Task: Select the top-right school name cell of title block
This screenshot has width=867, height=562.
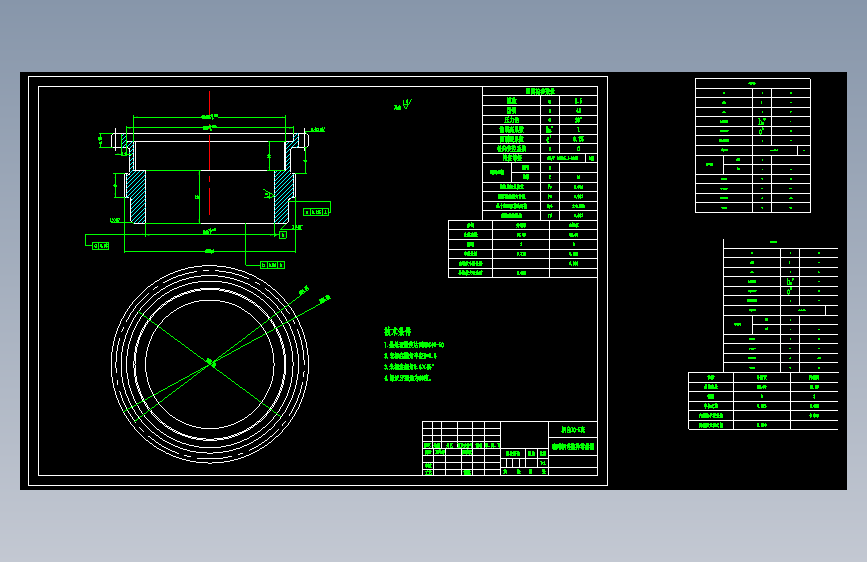Action: 573,430
